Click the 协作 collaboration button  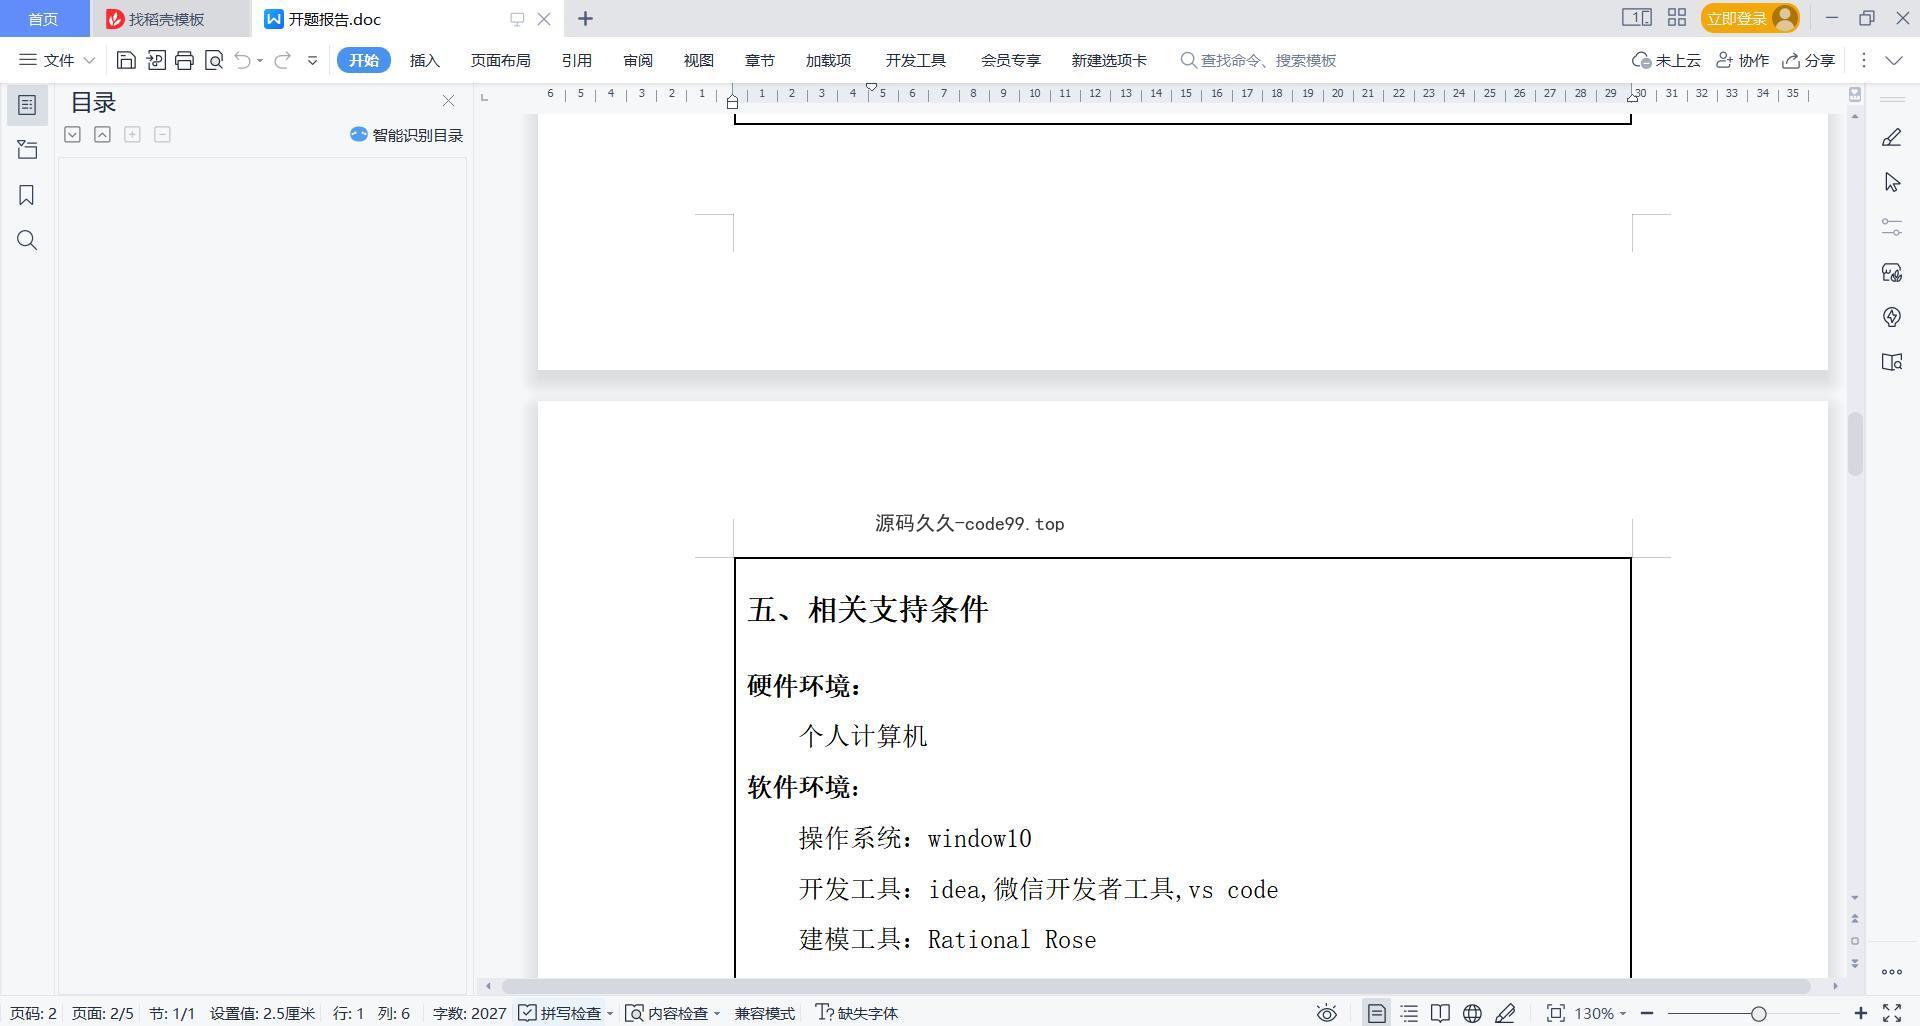click(x=1742, y=60)
